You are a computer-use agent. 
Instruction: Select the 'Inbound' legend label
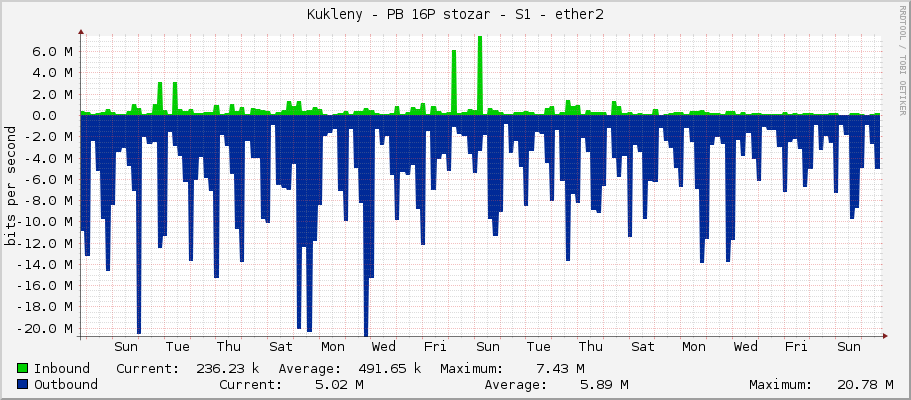pyautogui.click(x=62, y=368)
